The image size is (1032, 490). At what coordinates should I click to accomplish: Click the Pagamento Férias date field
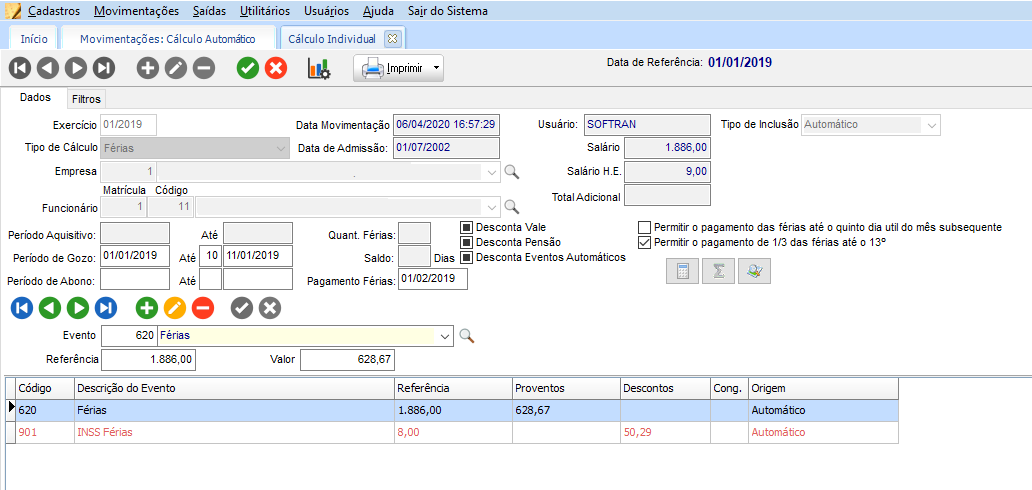click(432, 279)
